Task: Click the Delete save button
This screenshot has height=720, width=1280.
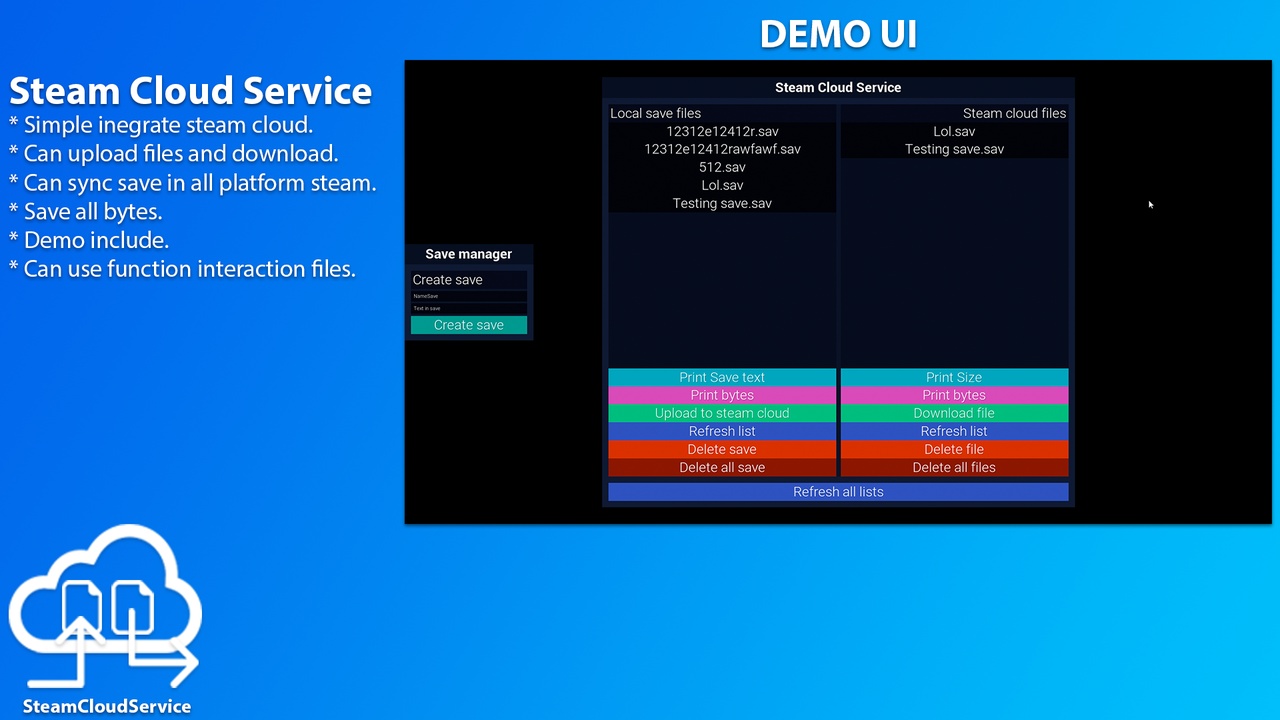Action: pos(722,449)
